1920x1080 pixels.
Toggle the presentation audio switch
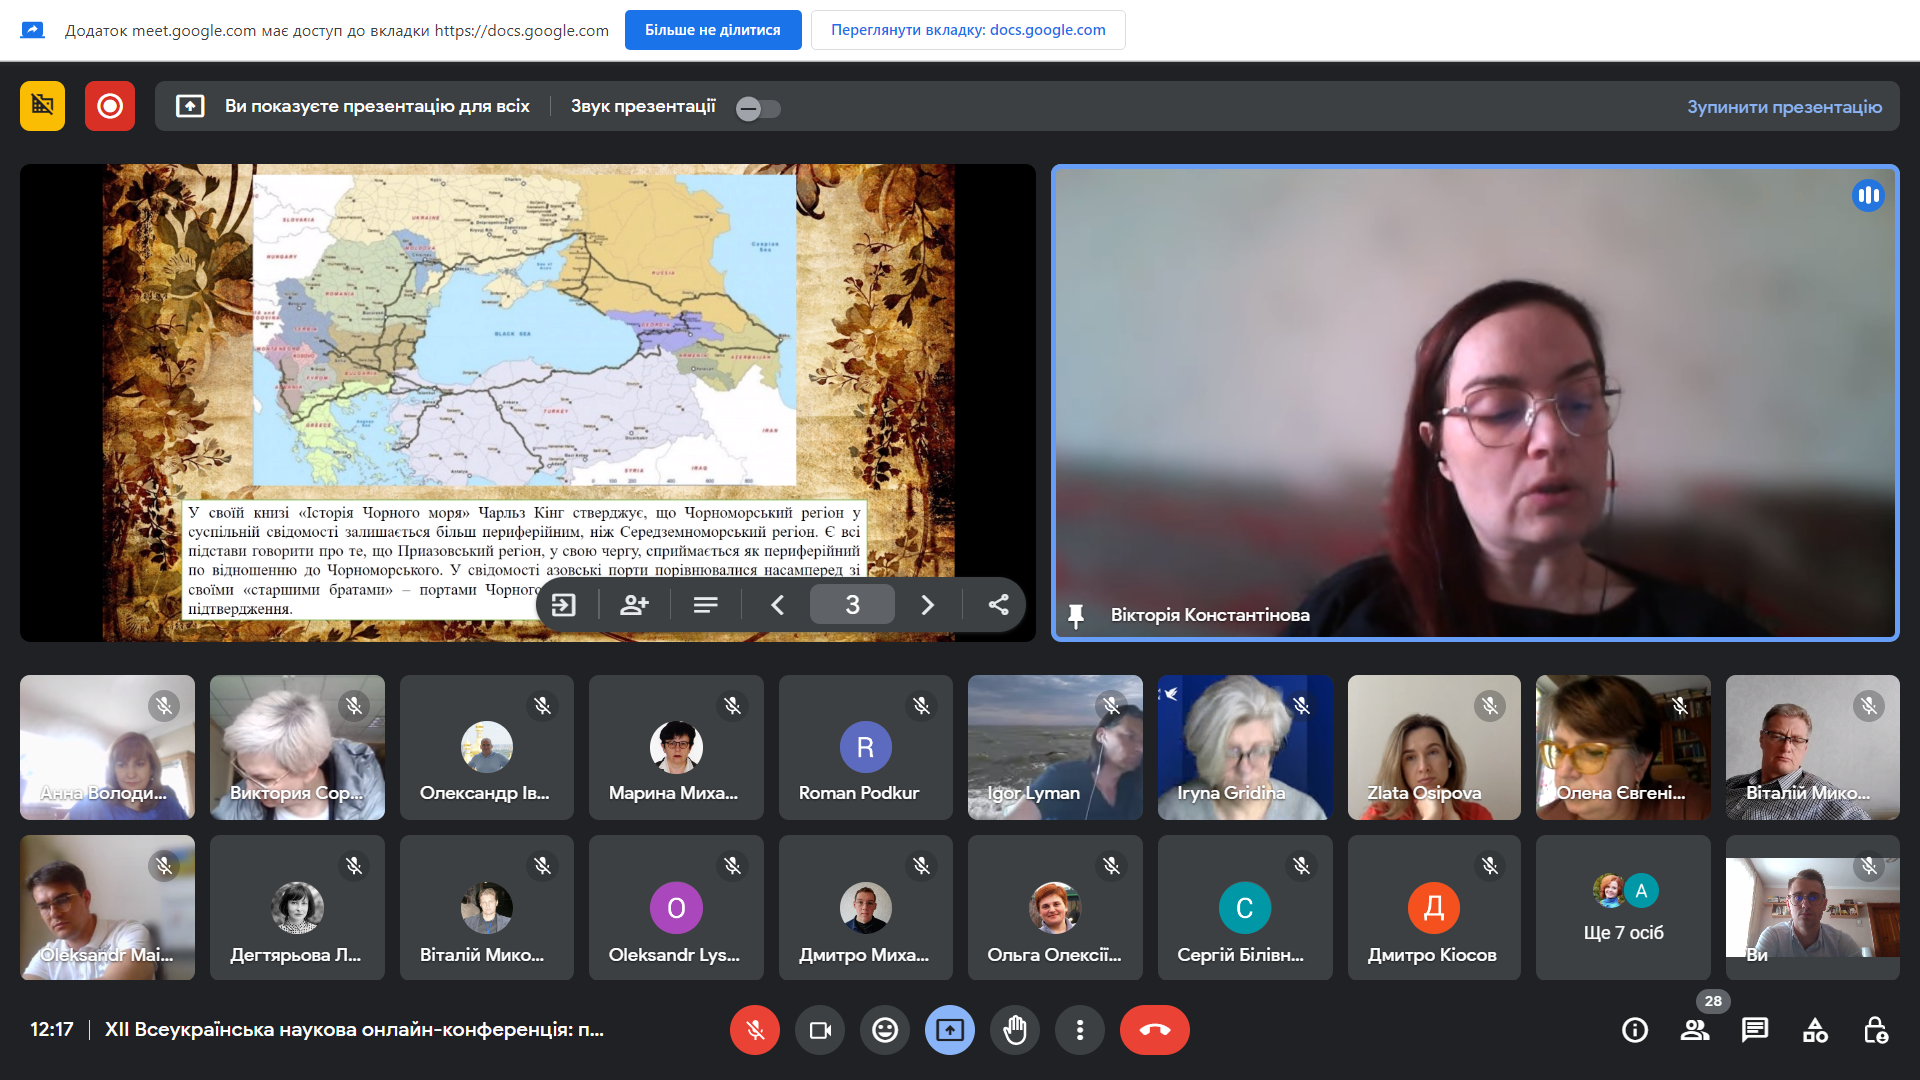(758, 108)
